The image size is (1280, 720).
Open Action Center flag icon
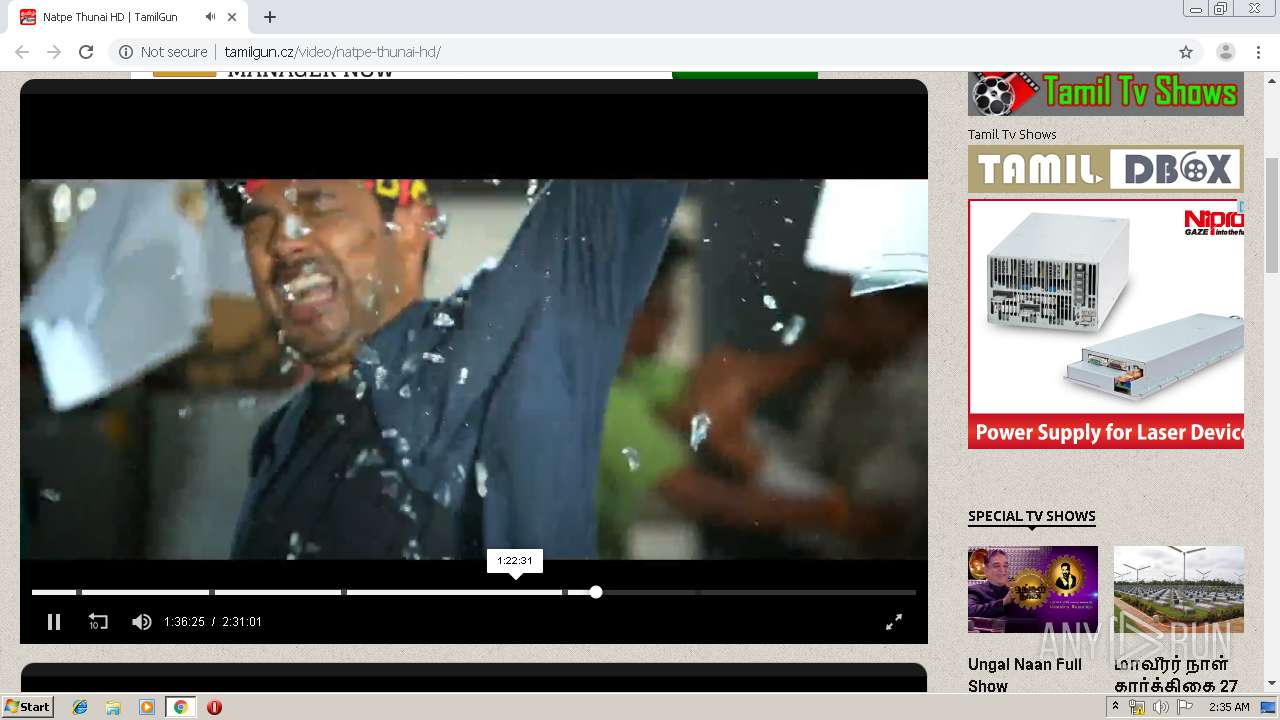(x=1184, y=707)
